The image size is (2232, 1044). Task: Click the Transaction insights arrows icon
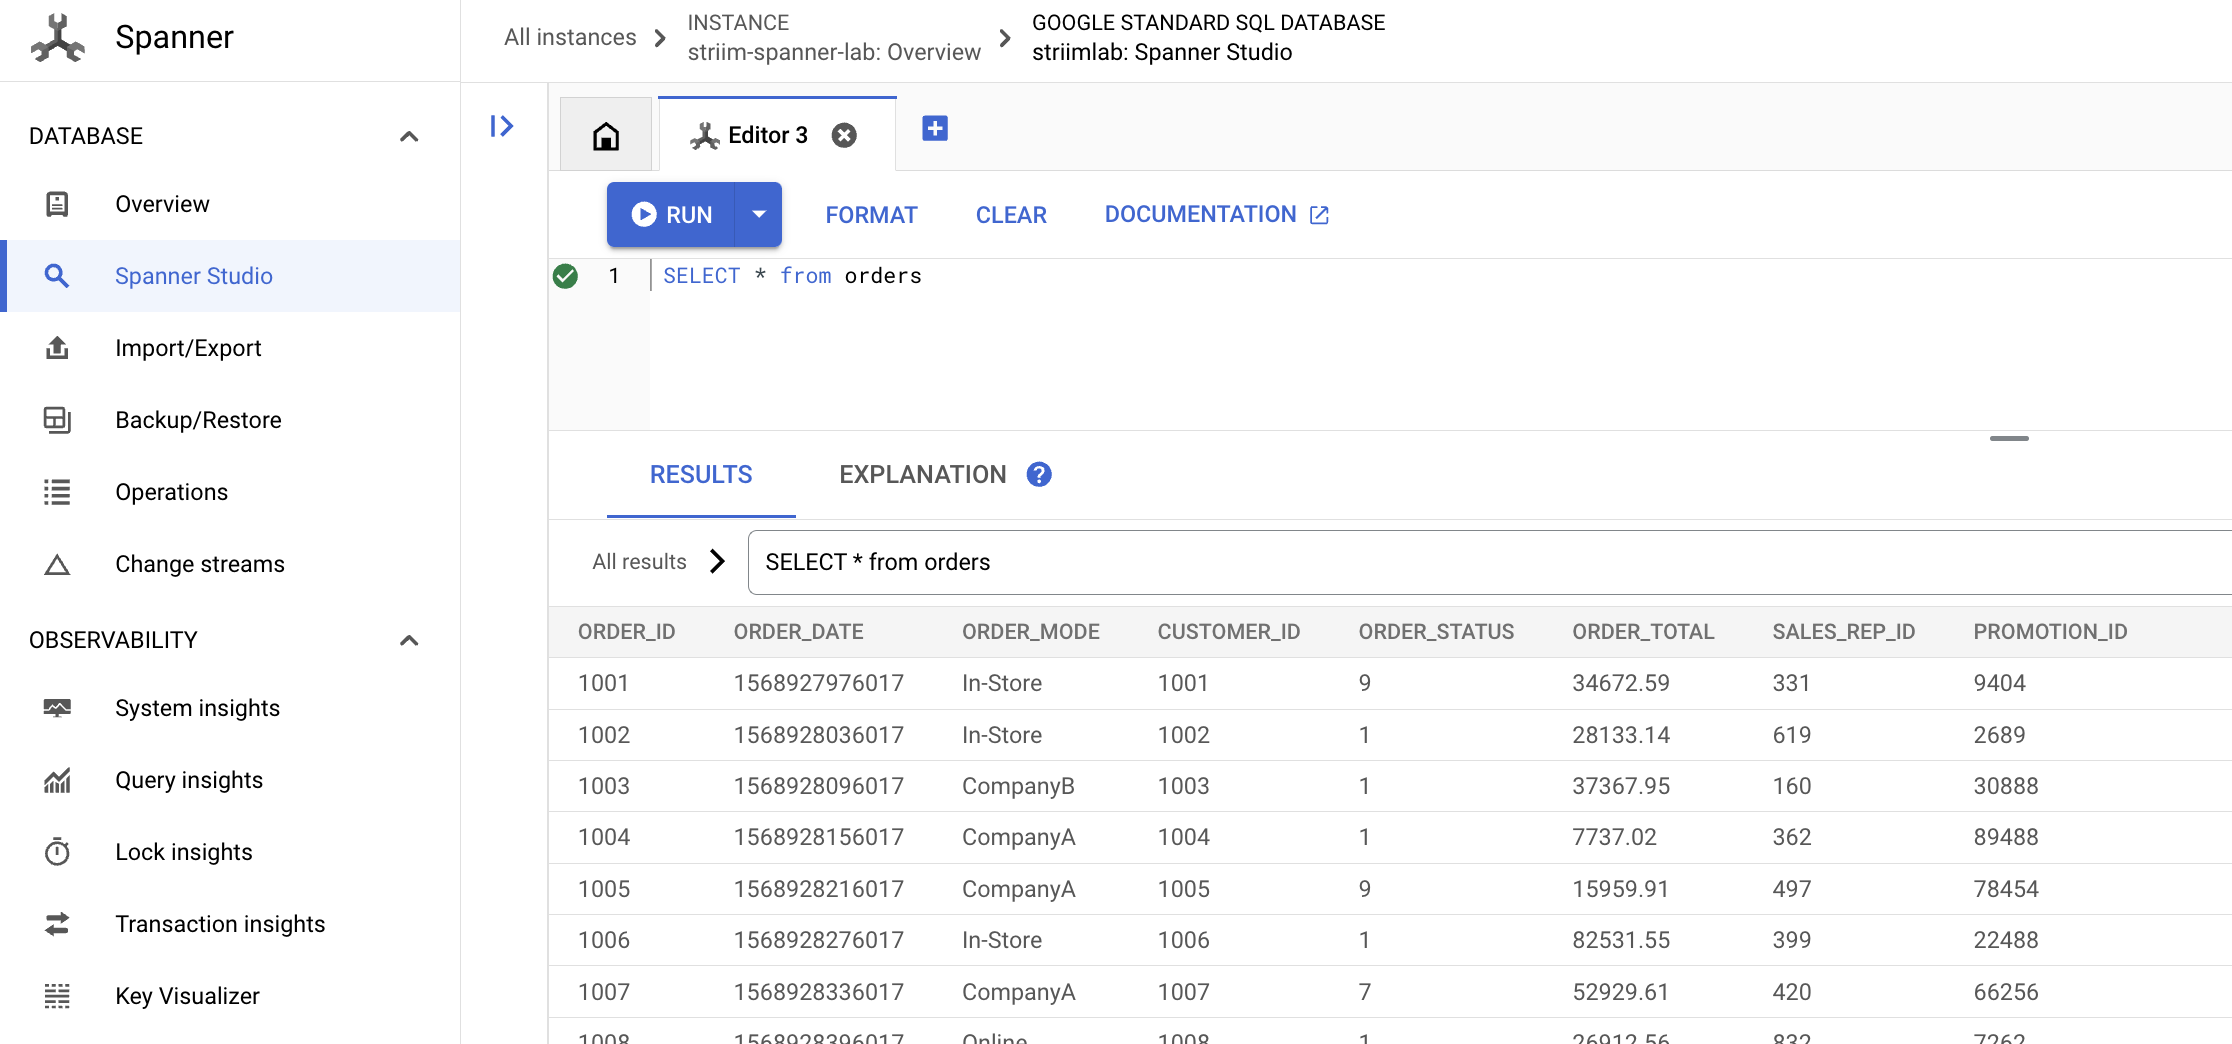point(57,924)
